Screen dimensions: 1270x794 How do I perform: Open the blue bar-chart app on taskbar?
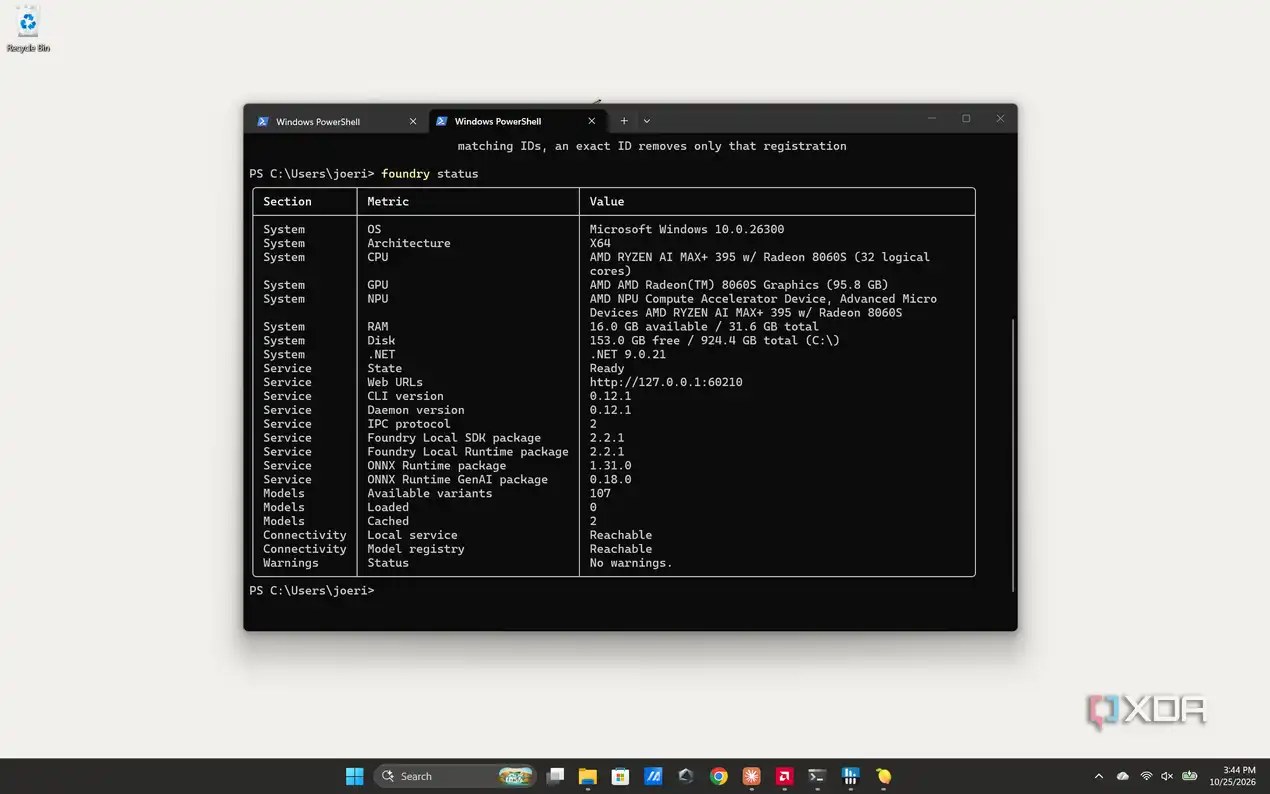coord(851,776)
